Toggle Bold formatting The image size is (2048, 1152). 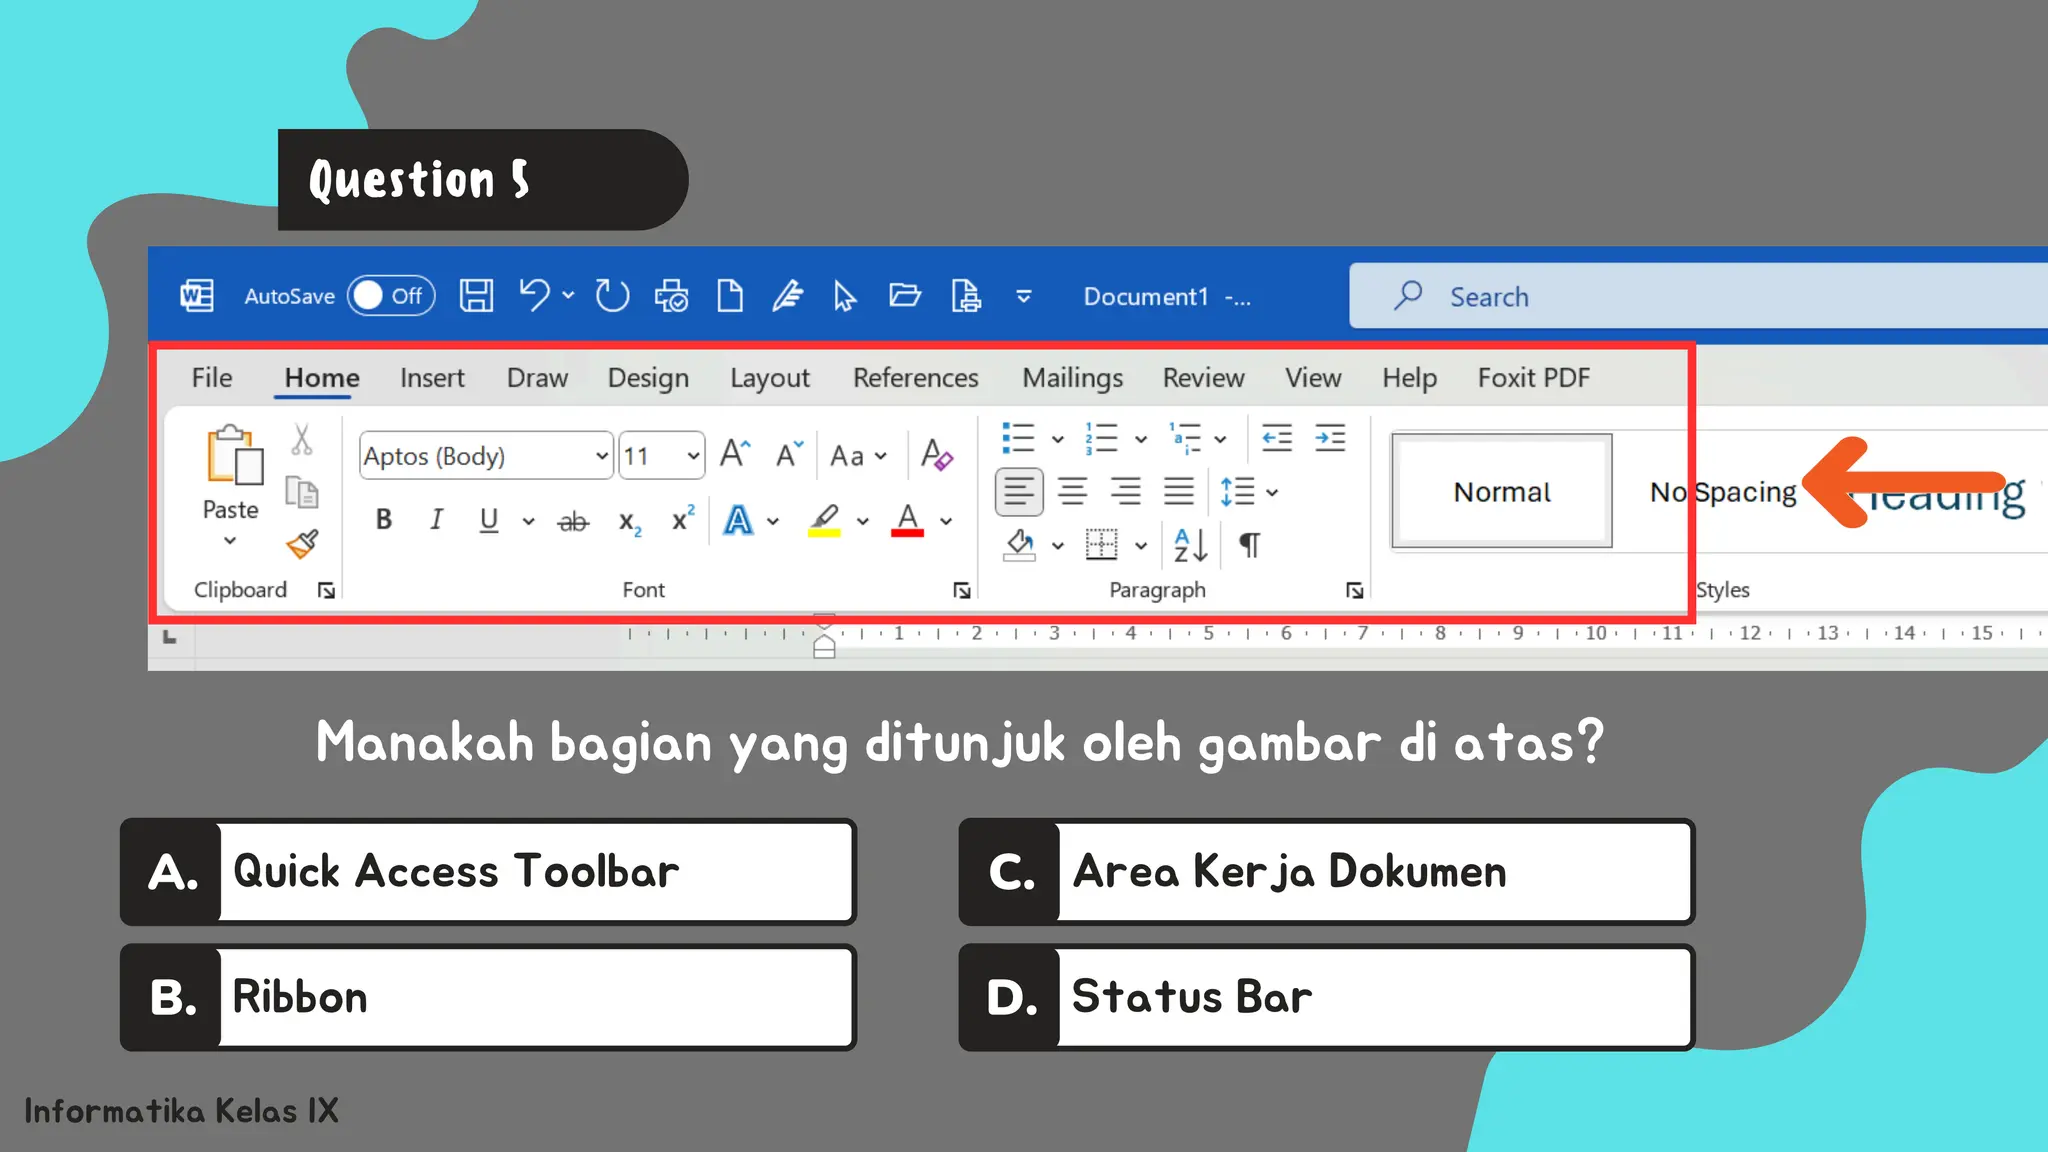pyautogui.click(x=383, y=519)
